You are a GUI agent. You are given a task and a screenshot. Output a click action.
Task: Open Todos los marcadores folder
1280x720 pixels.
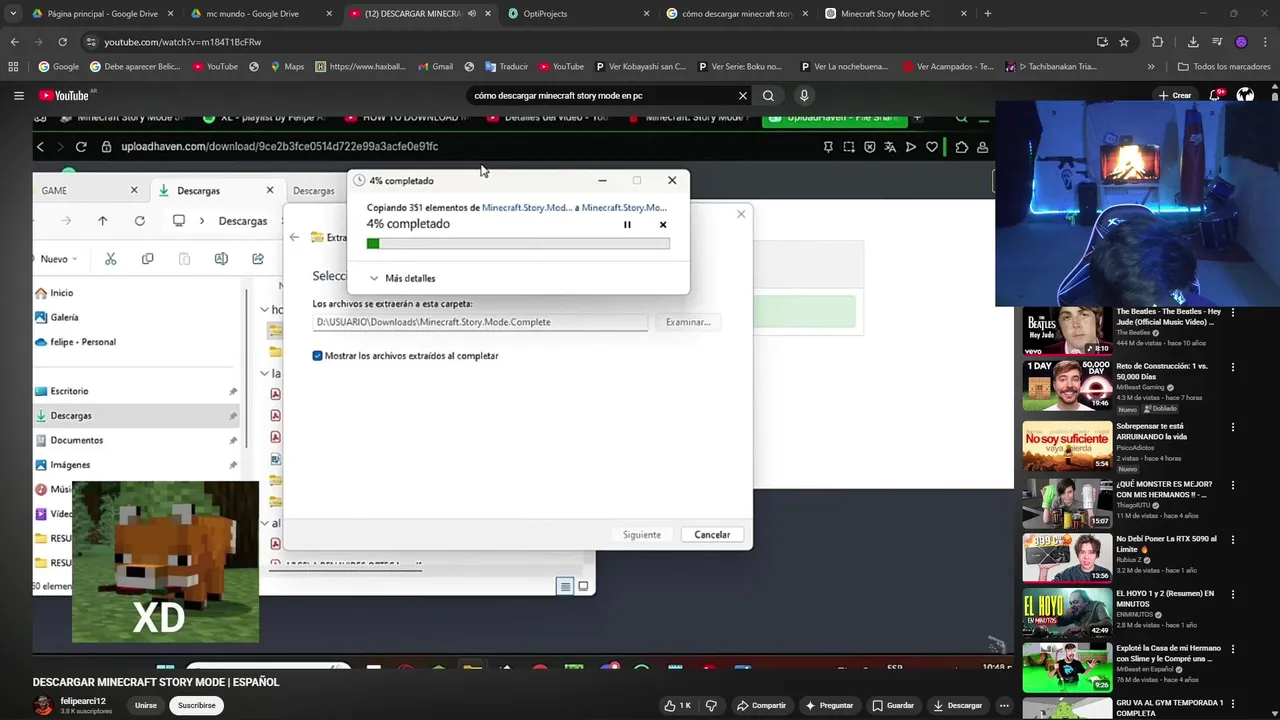point(1224,67)
